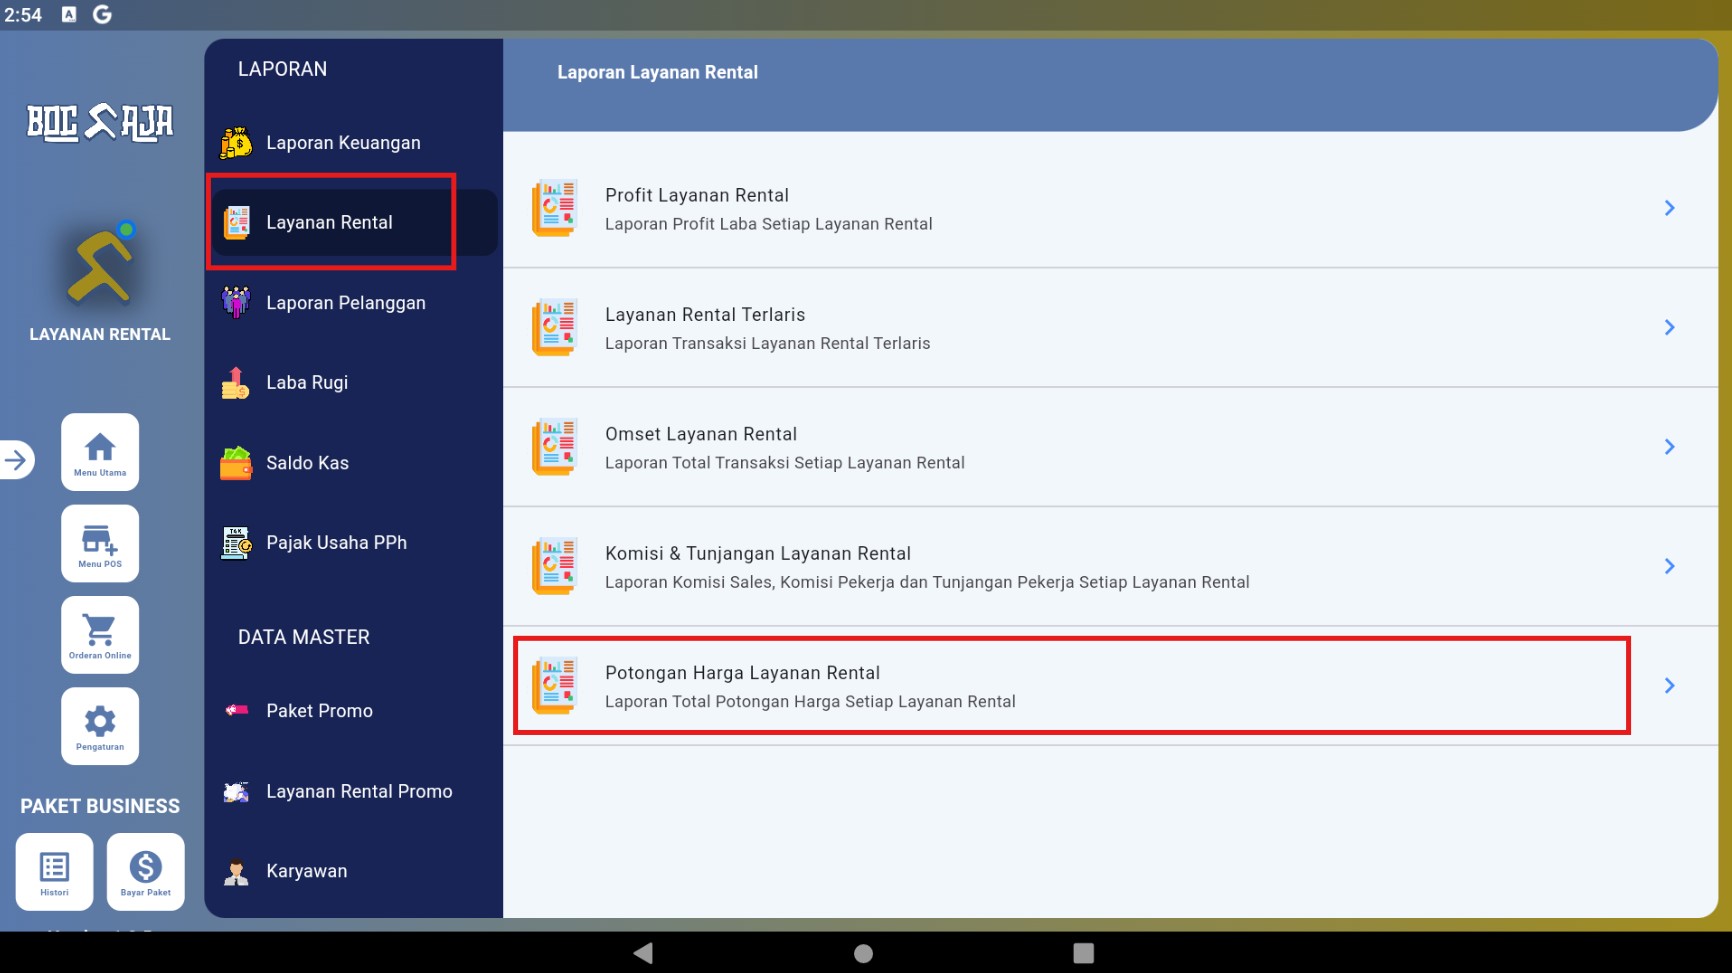This screenshot has height=973, width=1732.
Task: Expand Potongan Harga Layanan Rental chevron
Action: tap(1669, 685)
